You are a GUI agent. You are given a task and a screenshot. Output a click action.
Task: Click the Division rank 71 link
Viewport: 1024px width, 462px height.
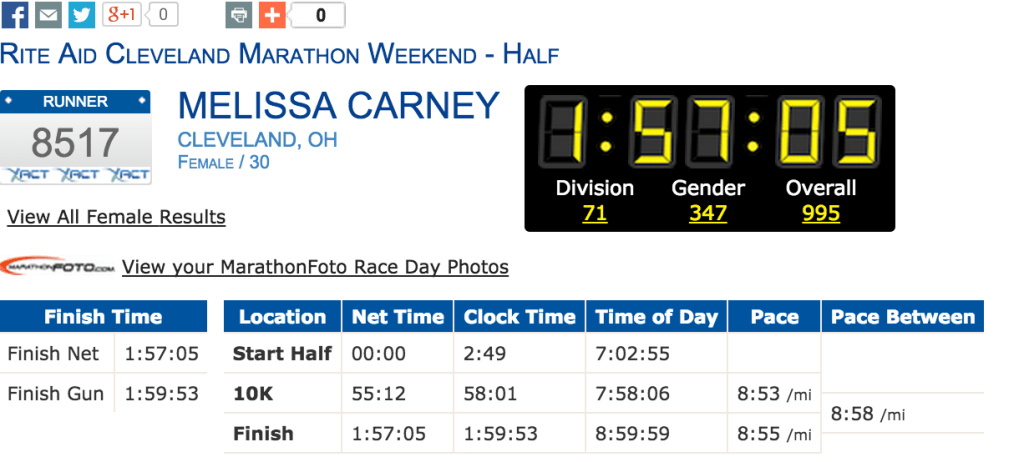click(595, 213)
